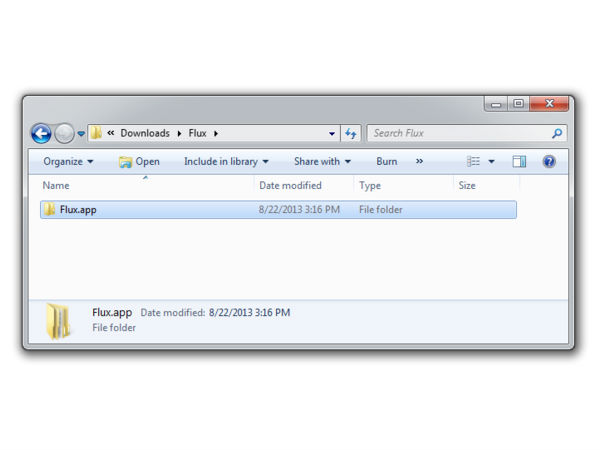Navigate to Downloads in the address bar

[145, 133]
